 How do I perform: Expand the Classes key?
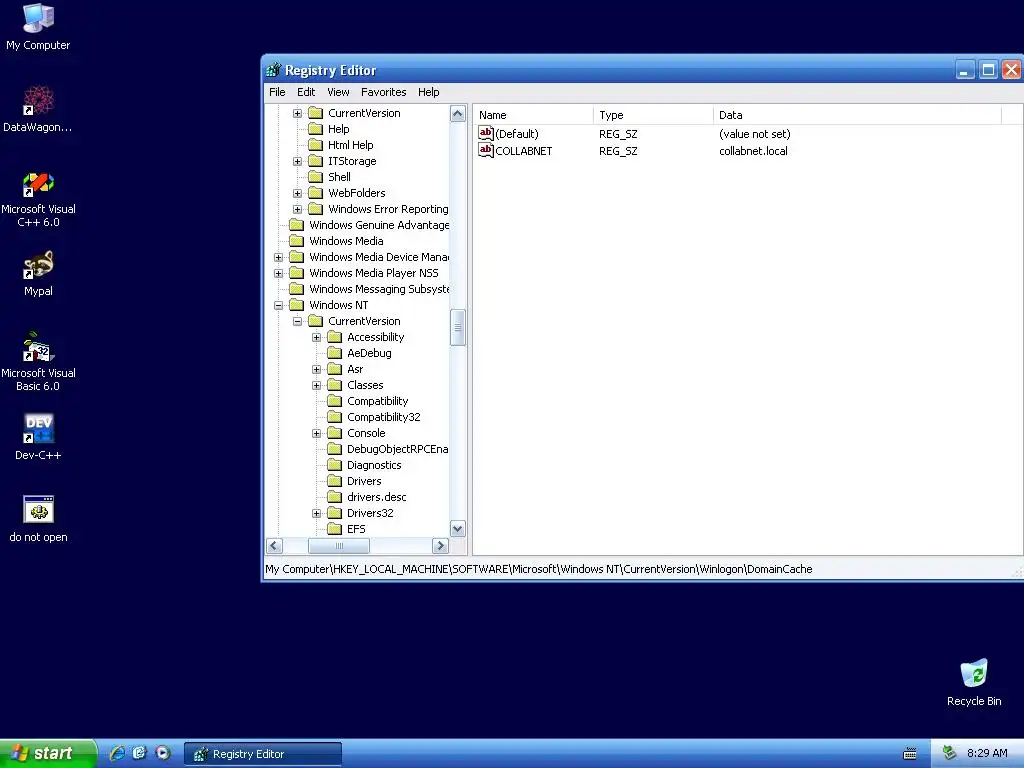(x=316, y=385)
